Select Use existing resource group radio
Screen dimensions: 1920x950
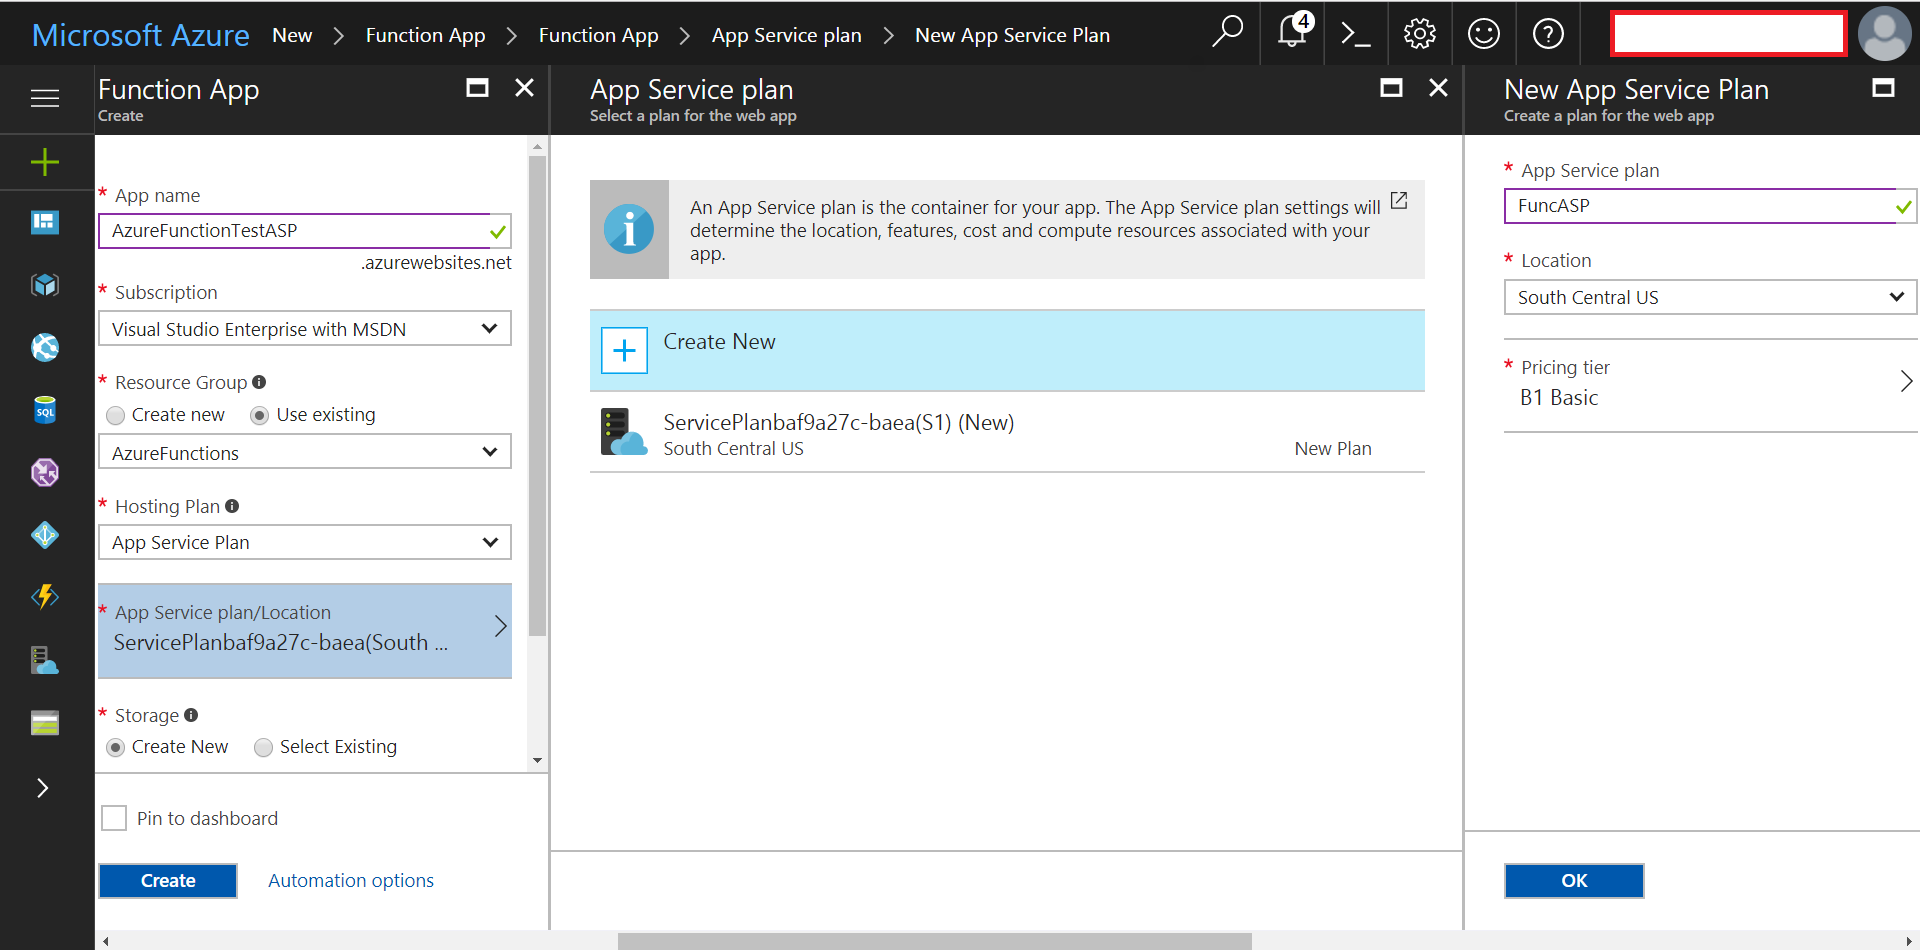pos(259,415)
